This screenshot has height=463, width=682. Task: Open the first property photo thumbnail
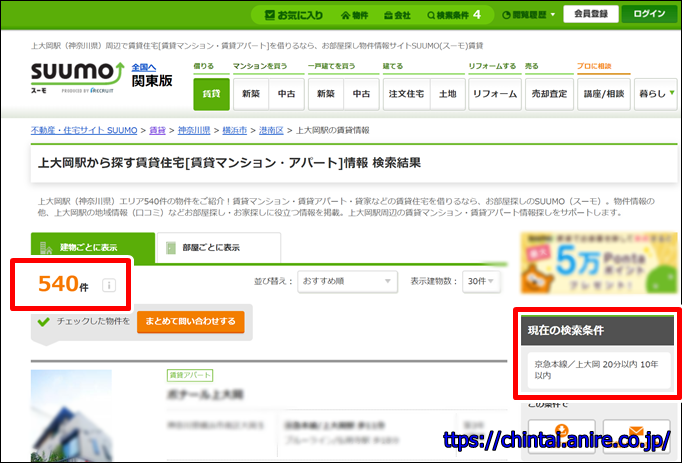click(x=71, y=416)
